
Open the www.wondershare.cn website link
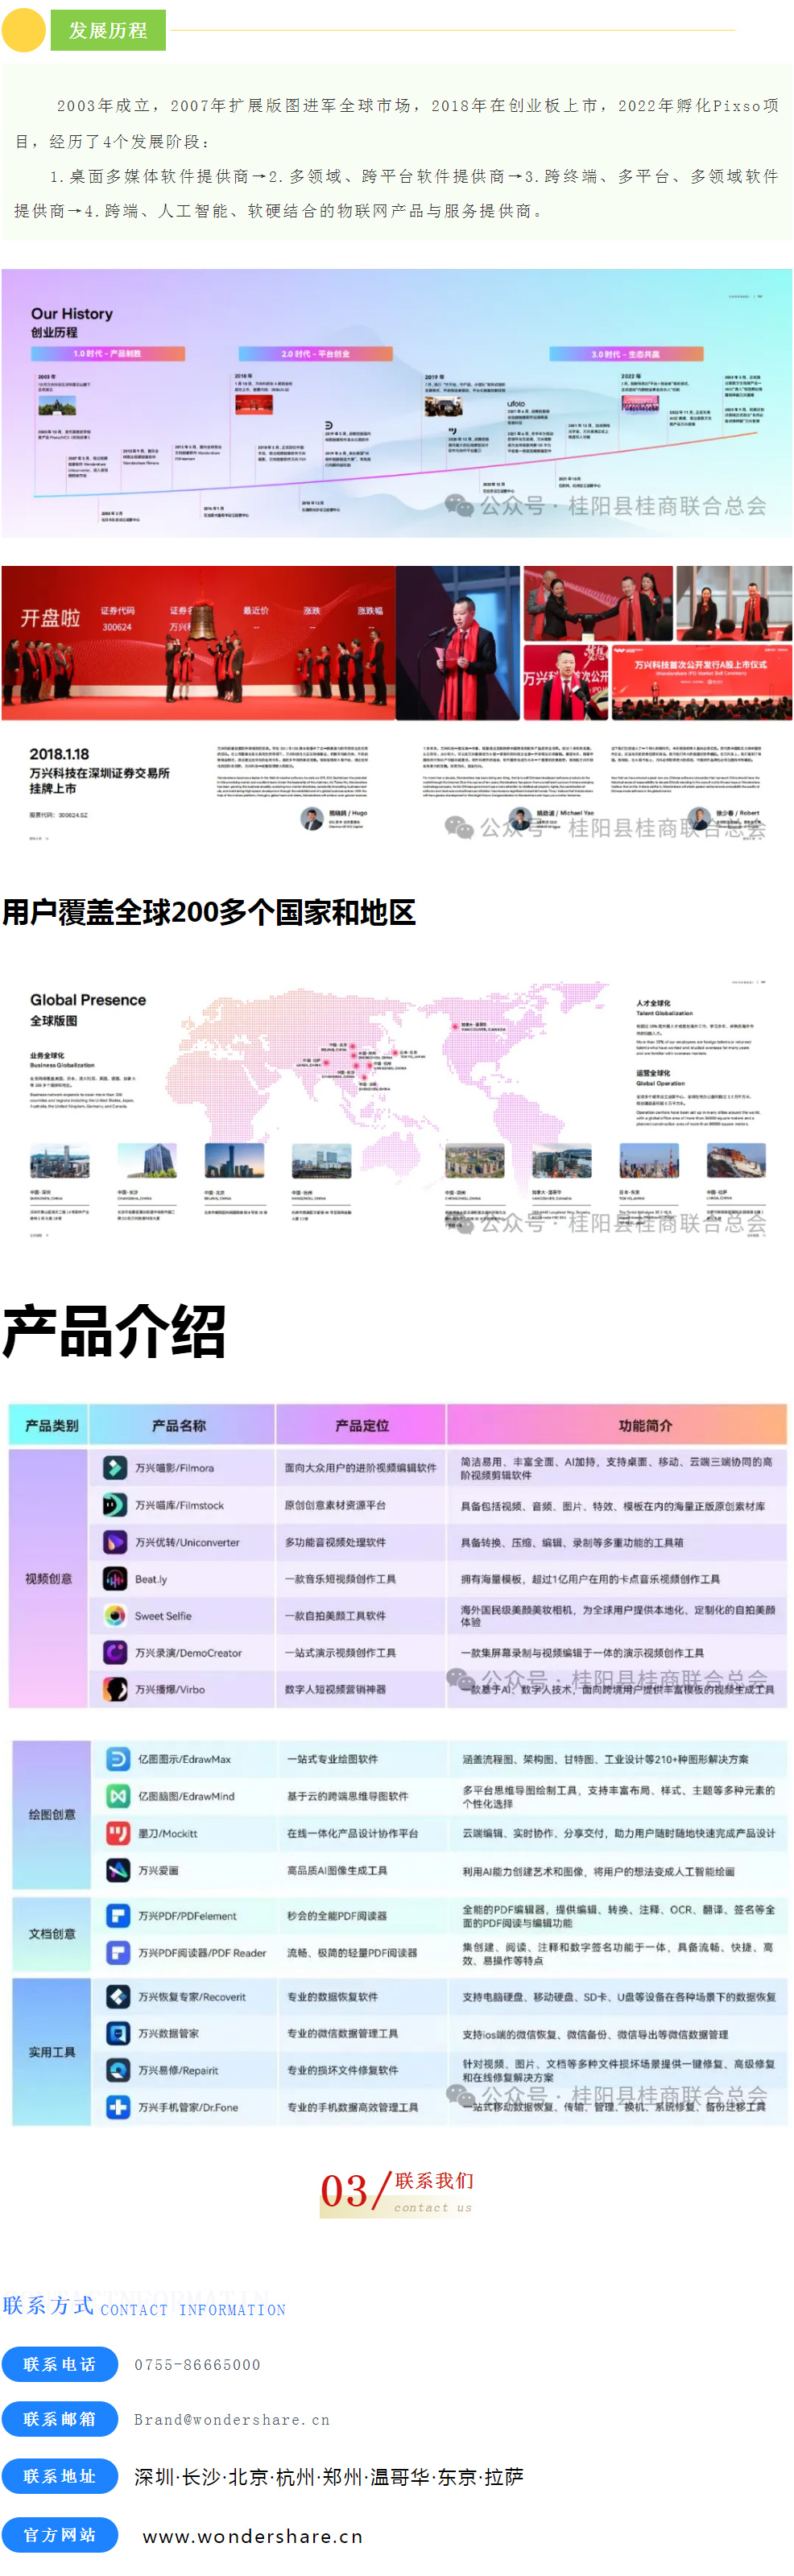[252, 2535]
